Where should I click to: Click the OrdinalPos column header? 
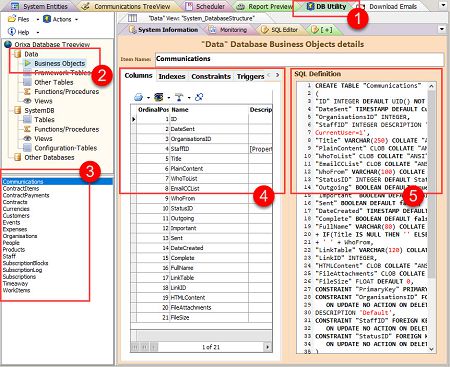coord(153,109)
